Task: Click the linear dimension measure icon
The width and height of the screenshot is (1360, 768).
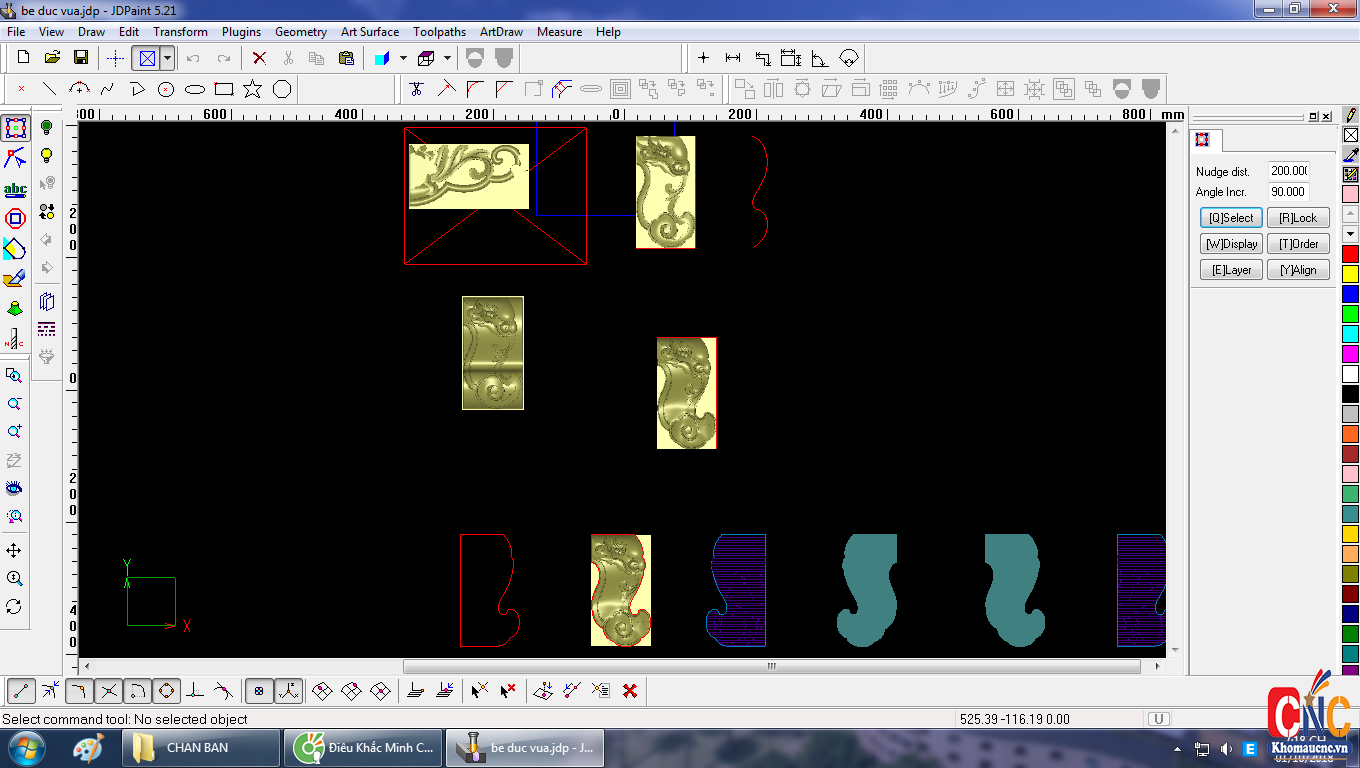Action: 733,58
